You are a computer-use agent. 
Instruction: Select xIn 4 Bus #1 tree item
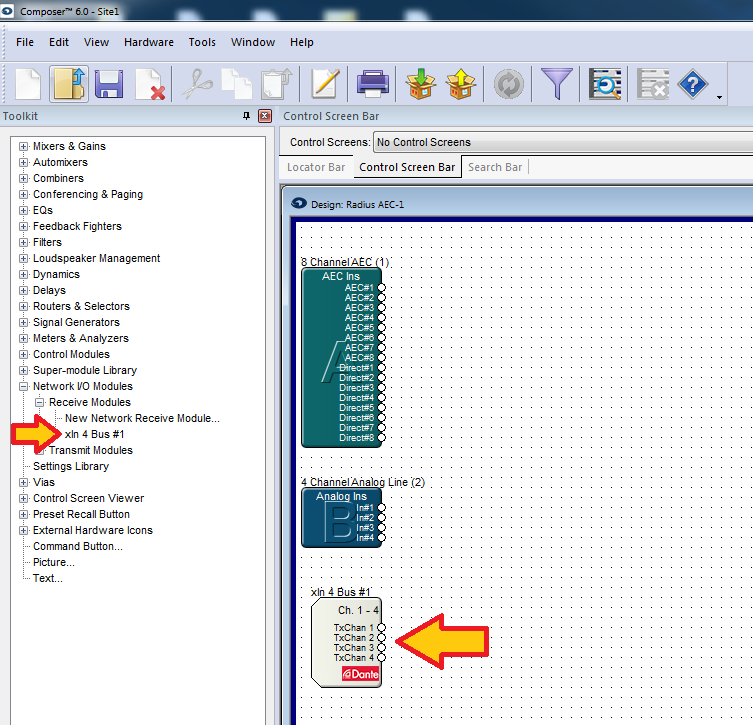click(x=95, y=434)
